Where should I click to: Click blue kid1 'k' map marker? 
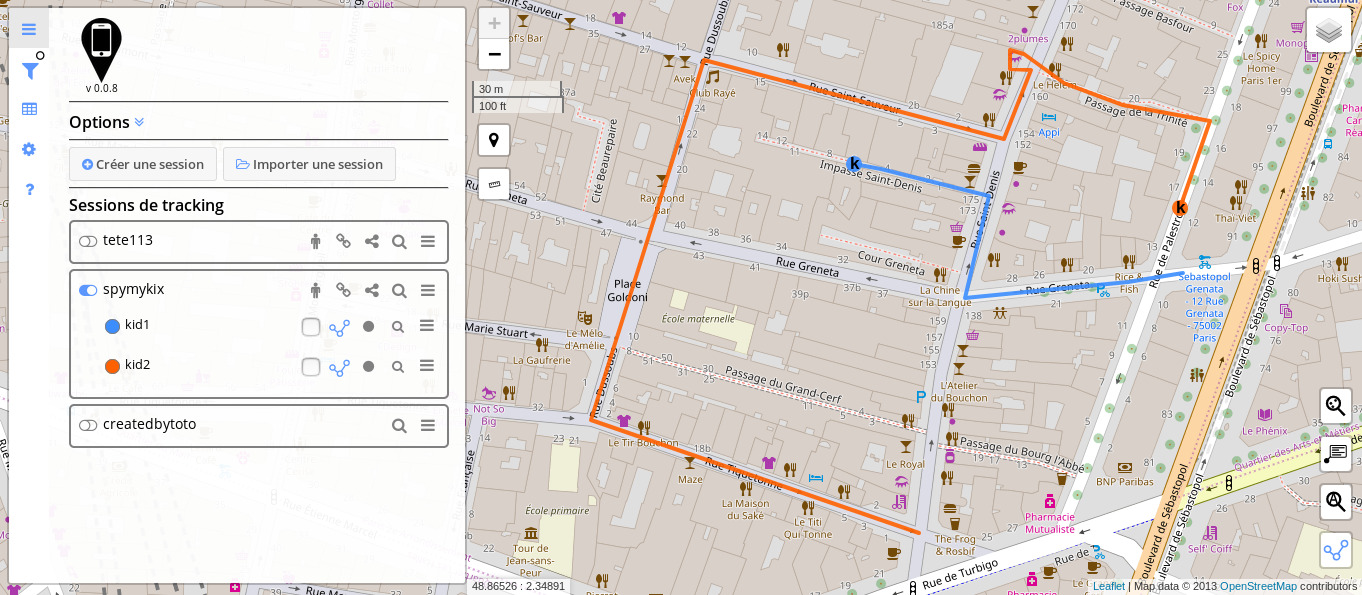point(854,164)
